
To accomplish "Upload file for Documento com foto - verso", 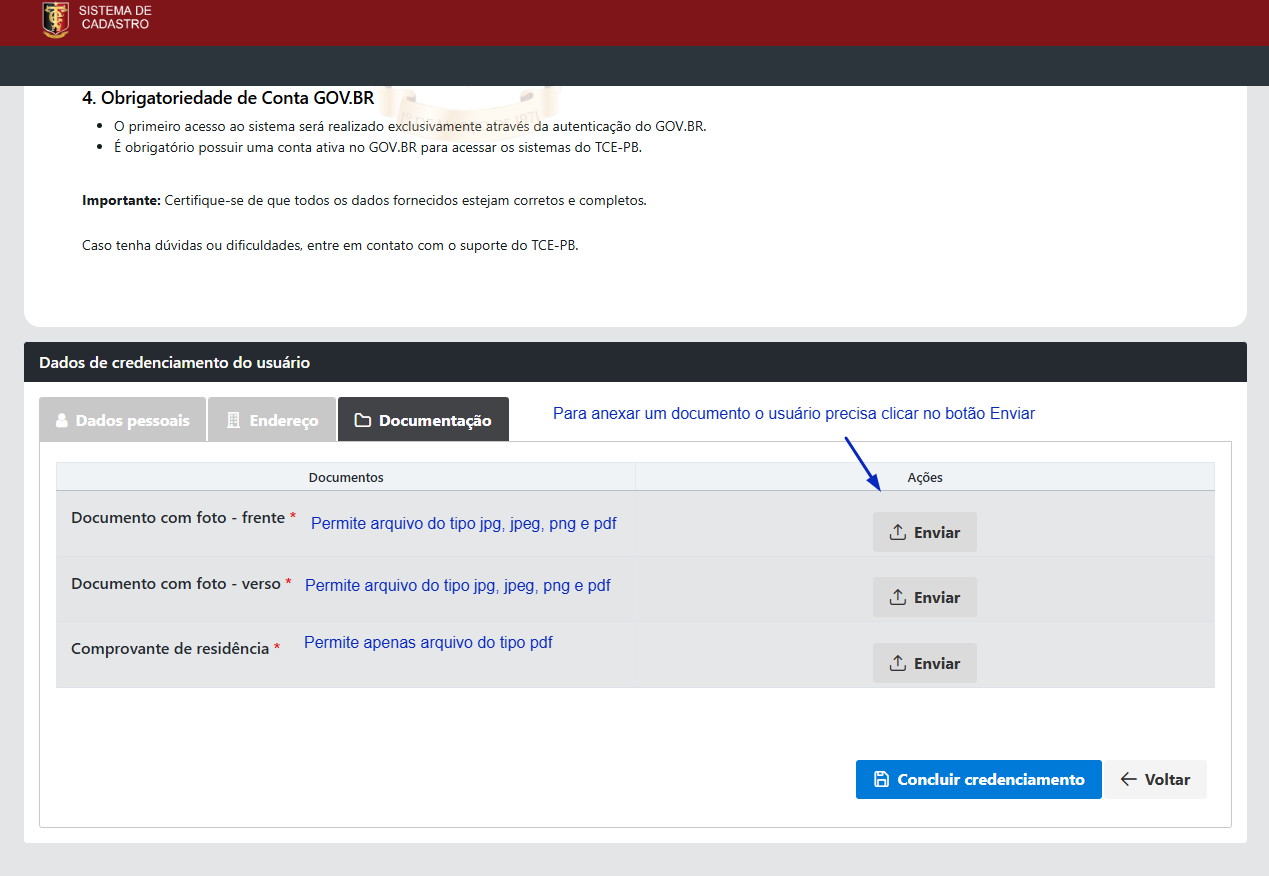I will coord(925,597).
